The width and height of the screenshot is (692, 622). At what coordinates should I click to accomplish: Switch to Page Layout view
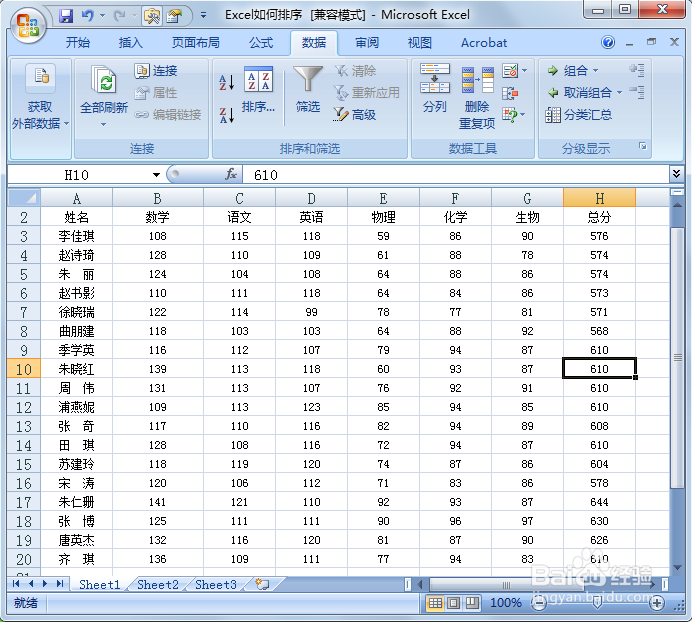(x=454, y=603)
